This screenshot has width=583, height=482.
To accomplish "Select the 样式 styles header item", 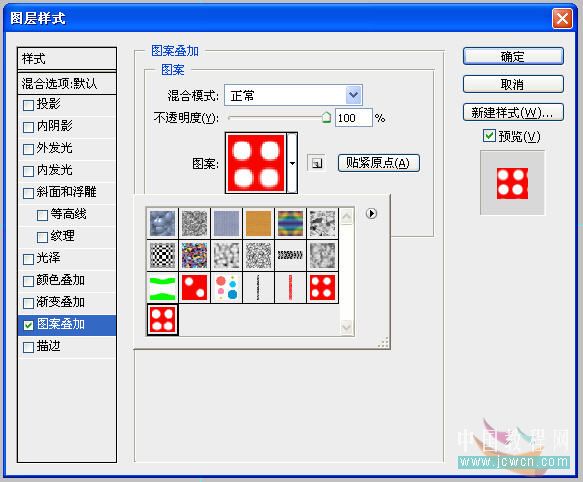I will 67,58.
